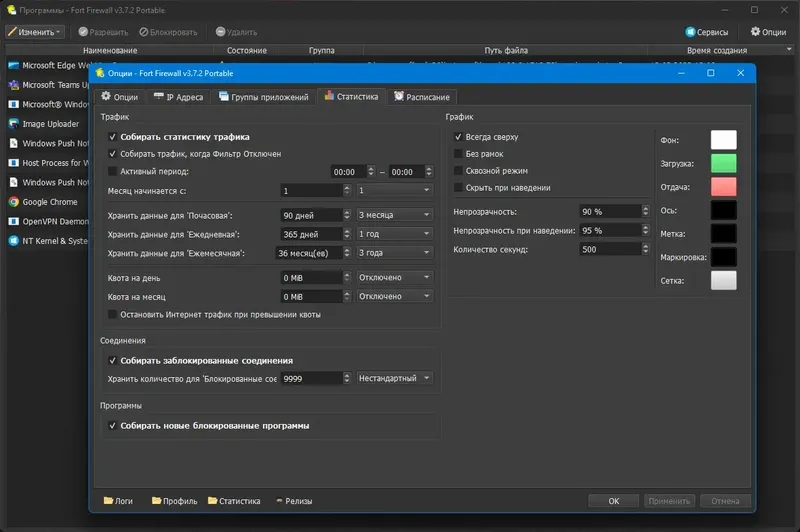Click the Сервисы icon in main toolbar
The width and height of the screenshot is (800, 532).
tap(690, 32)
